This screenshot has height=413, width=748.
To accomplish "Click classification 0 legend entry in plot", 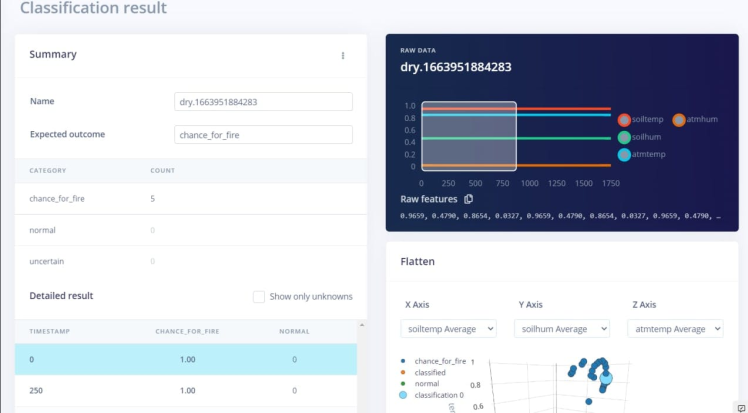I will [x=431, y=395].
